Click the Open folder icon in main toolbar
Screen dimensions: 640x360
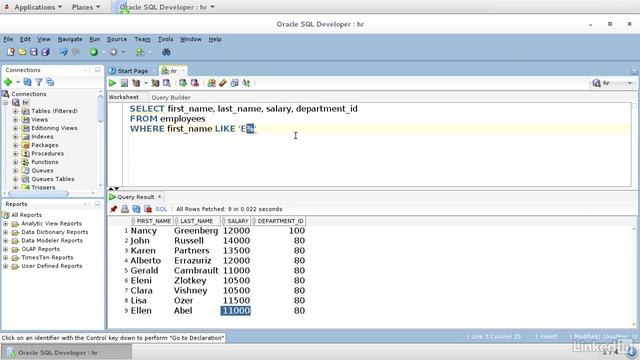(x=22, y=52)
